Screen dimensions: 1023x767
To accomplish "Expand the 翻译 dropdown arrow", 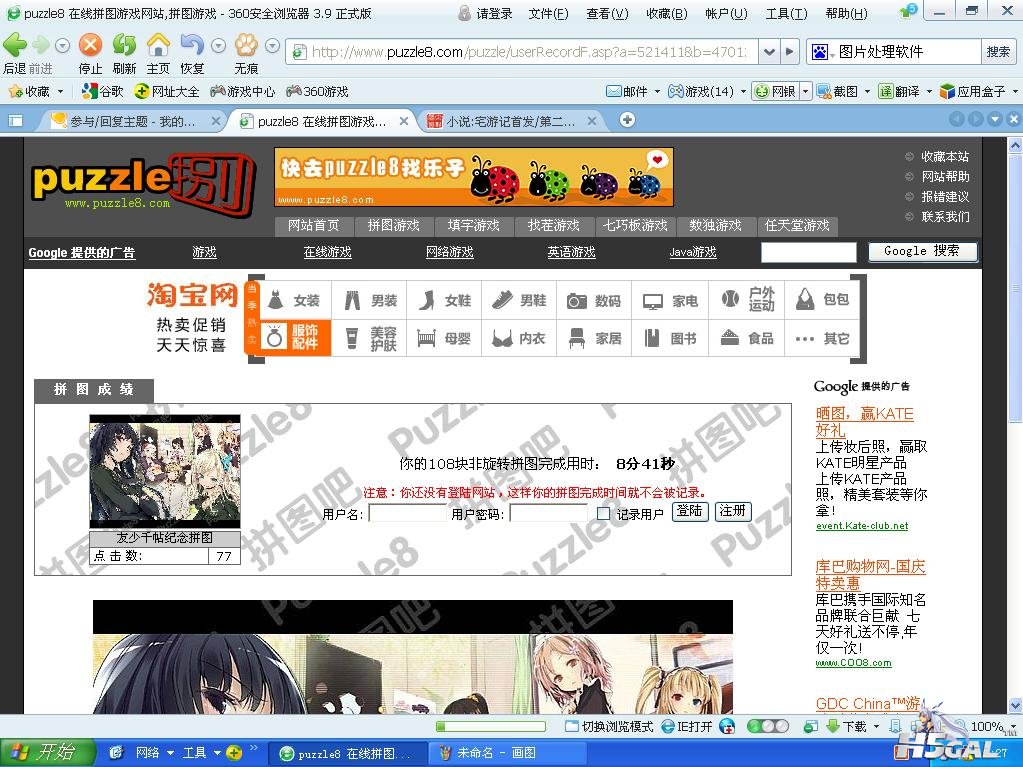I will click(x=929, y=92).
